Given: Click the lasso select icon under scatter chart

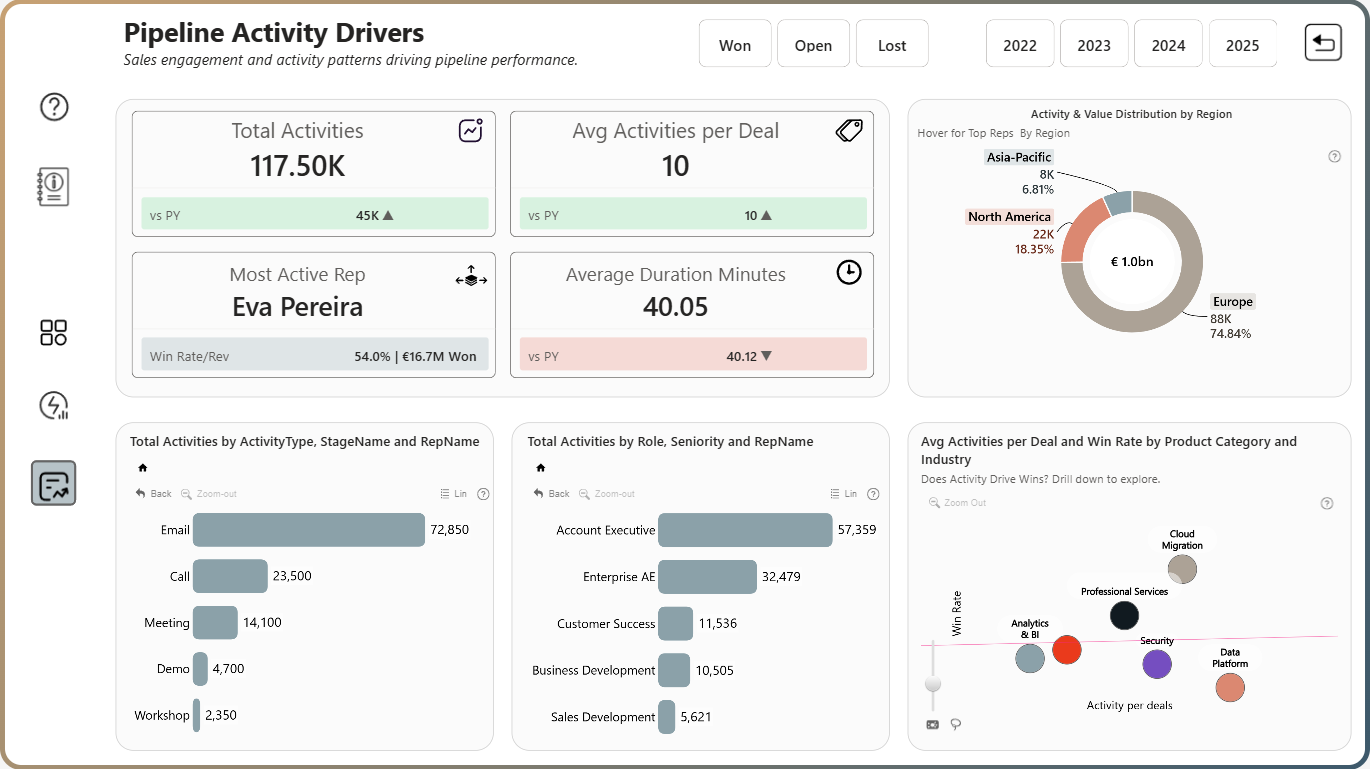Looking at the screenshot, I should click(x=956, y=724).
